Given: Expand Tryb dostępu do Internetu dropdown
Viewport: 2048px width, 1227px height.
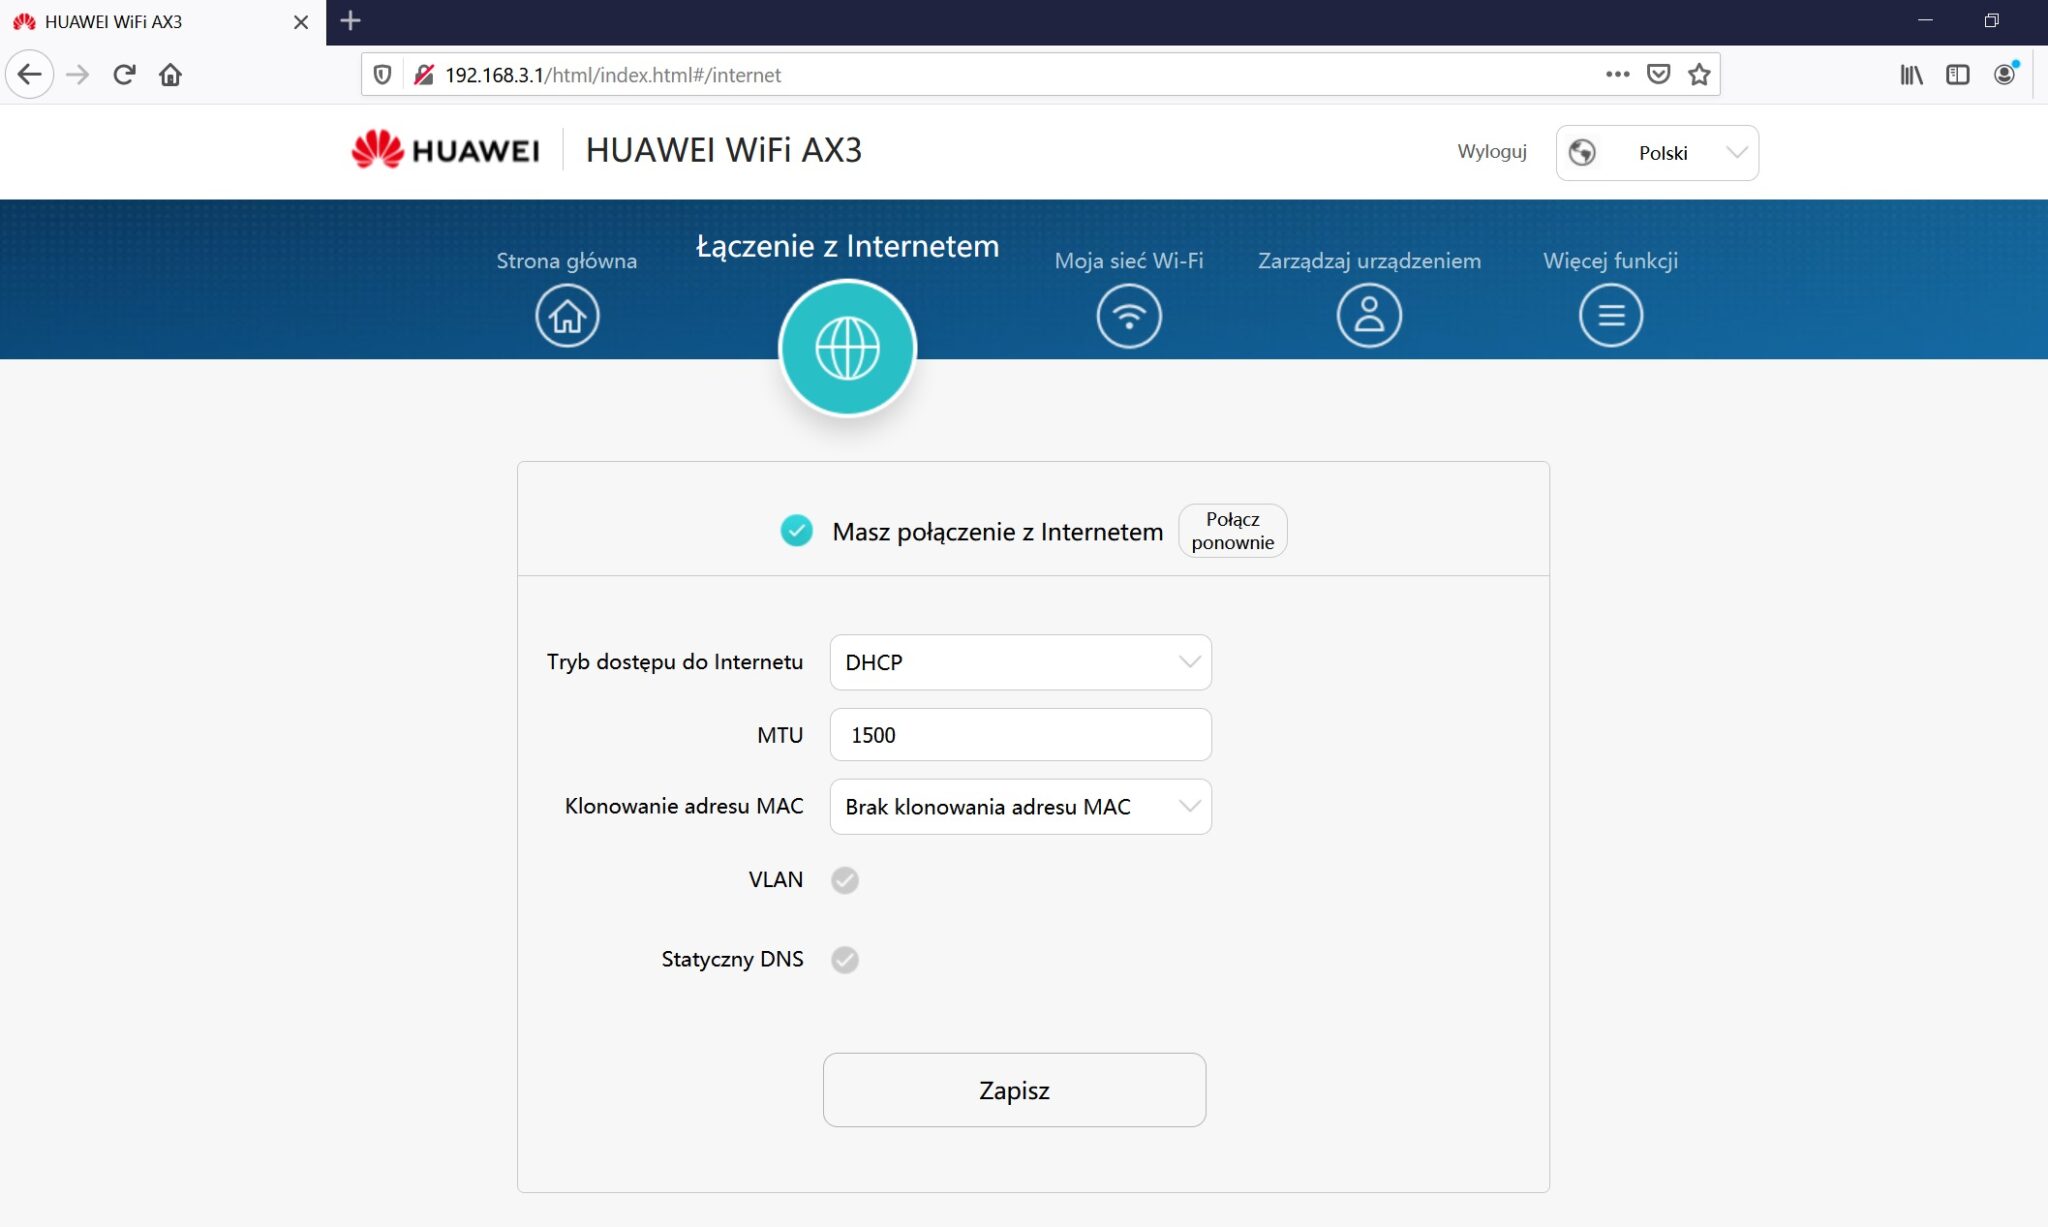Looking at the screenshot, I should coord(1020,662).
